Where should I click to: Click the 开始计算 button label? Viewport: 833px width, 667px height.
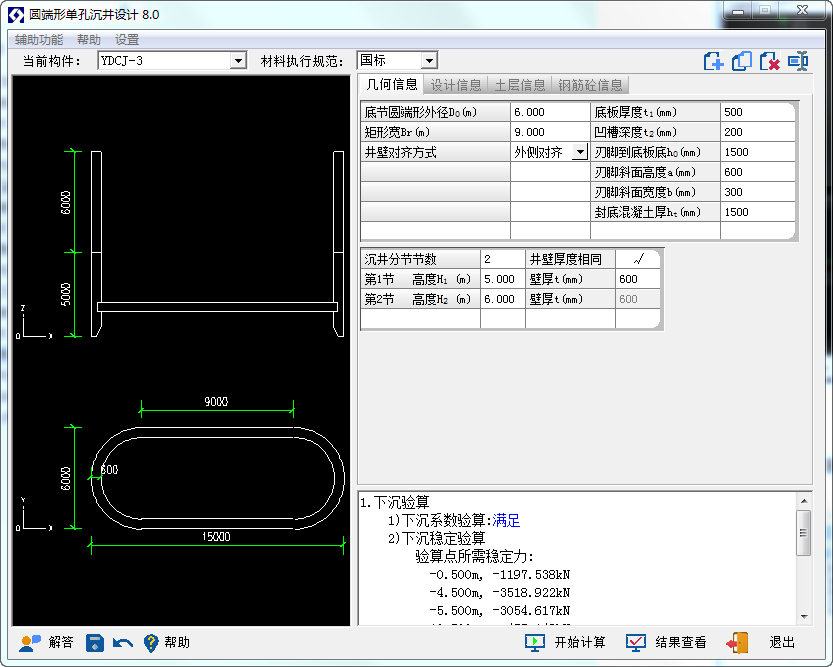(580, 643)
